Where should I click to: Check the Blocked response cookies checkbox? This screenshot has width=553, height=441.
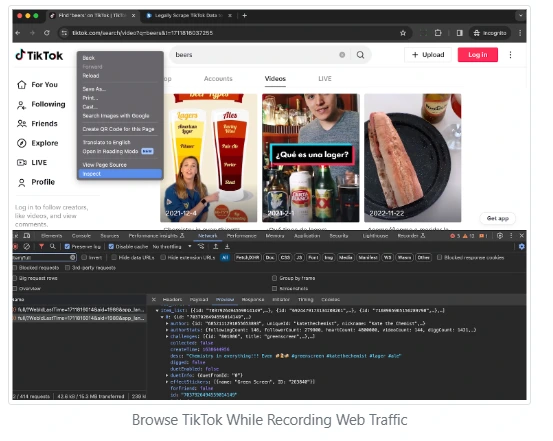click(x=439, y=258)
